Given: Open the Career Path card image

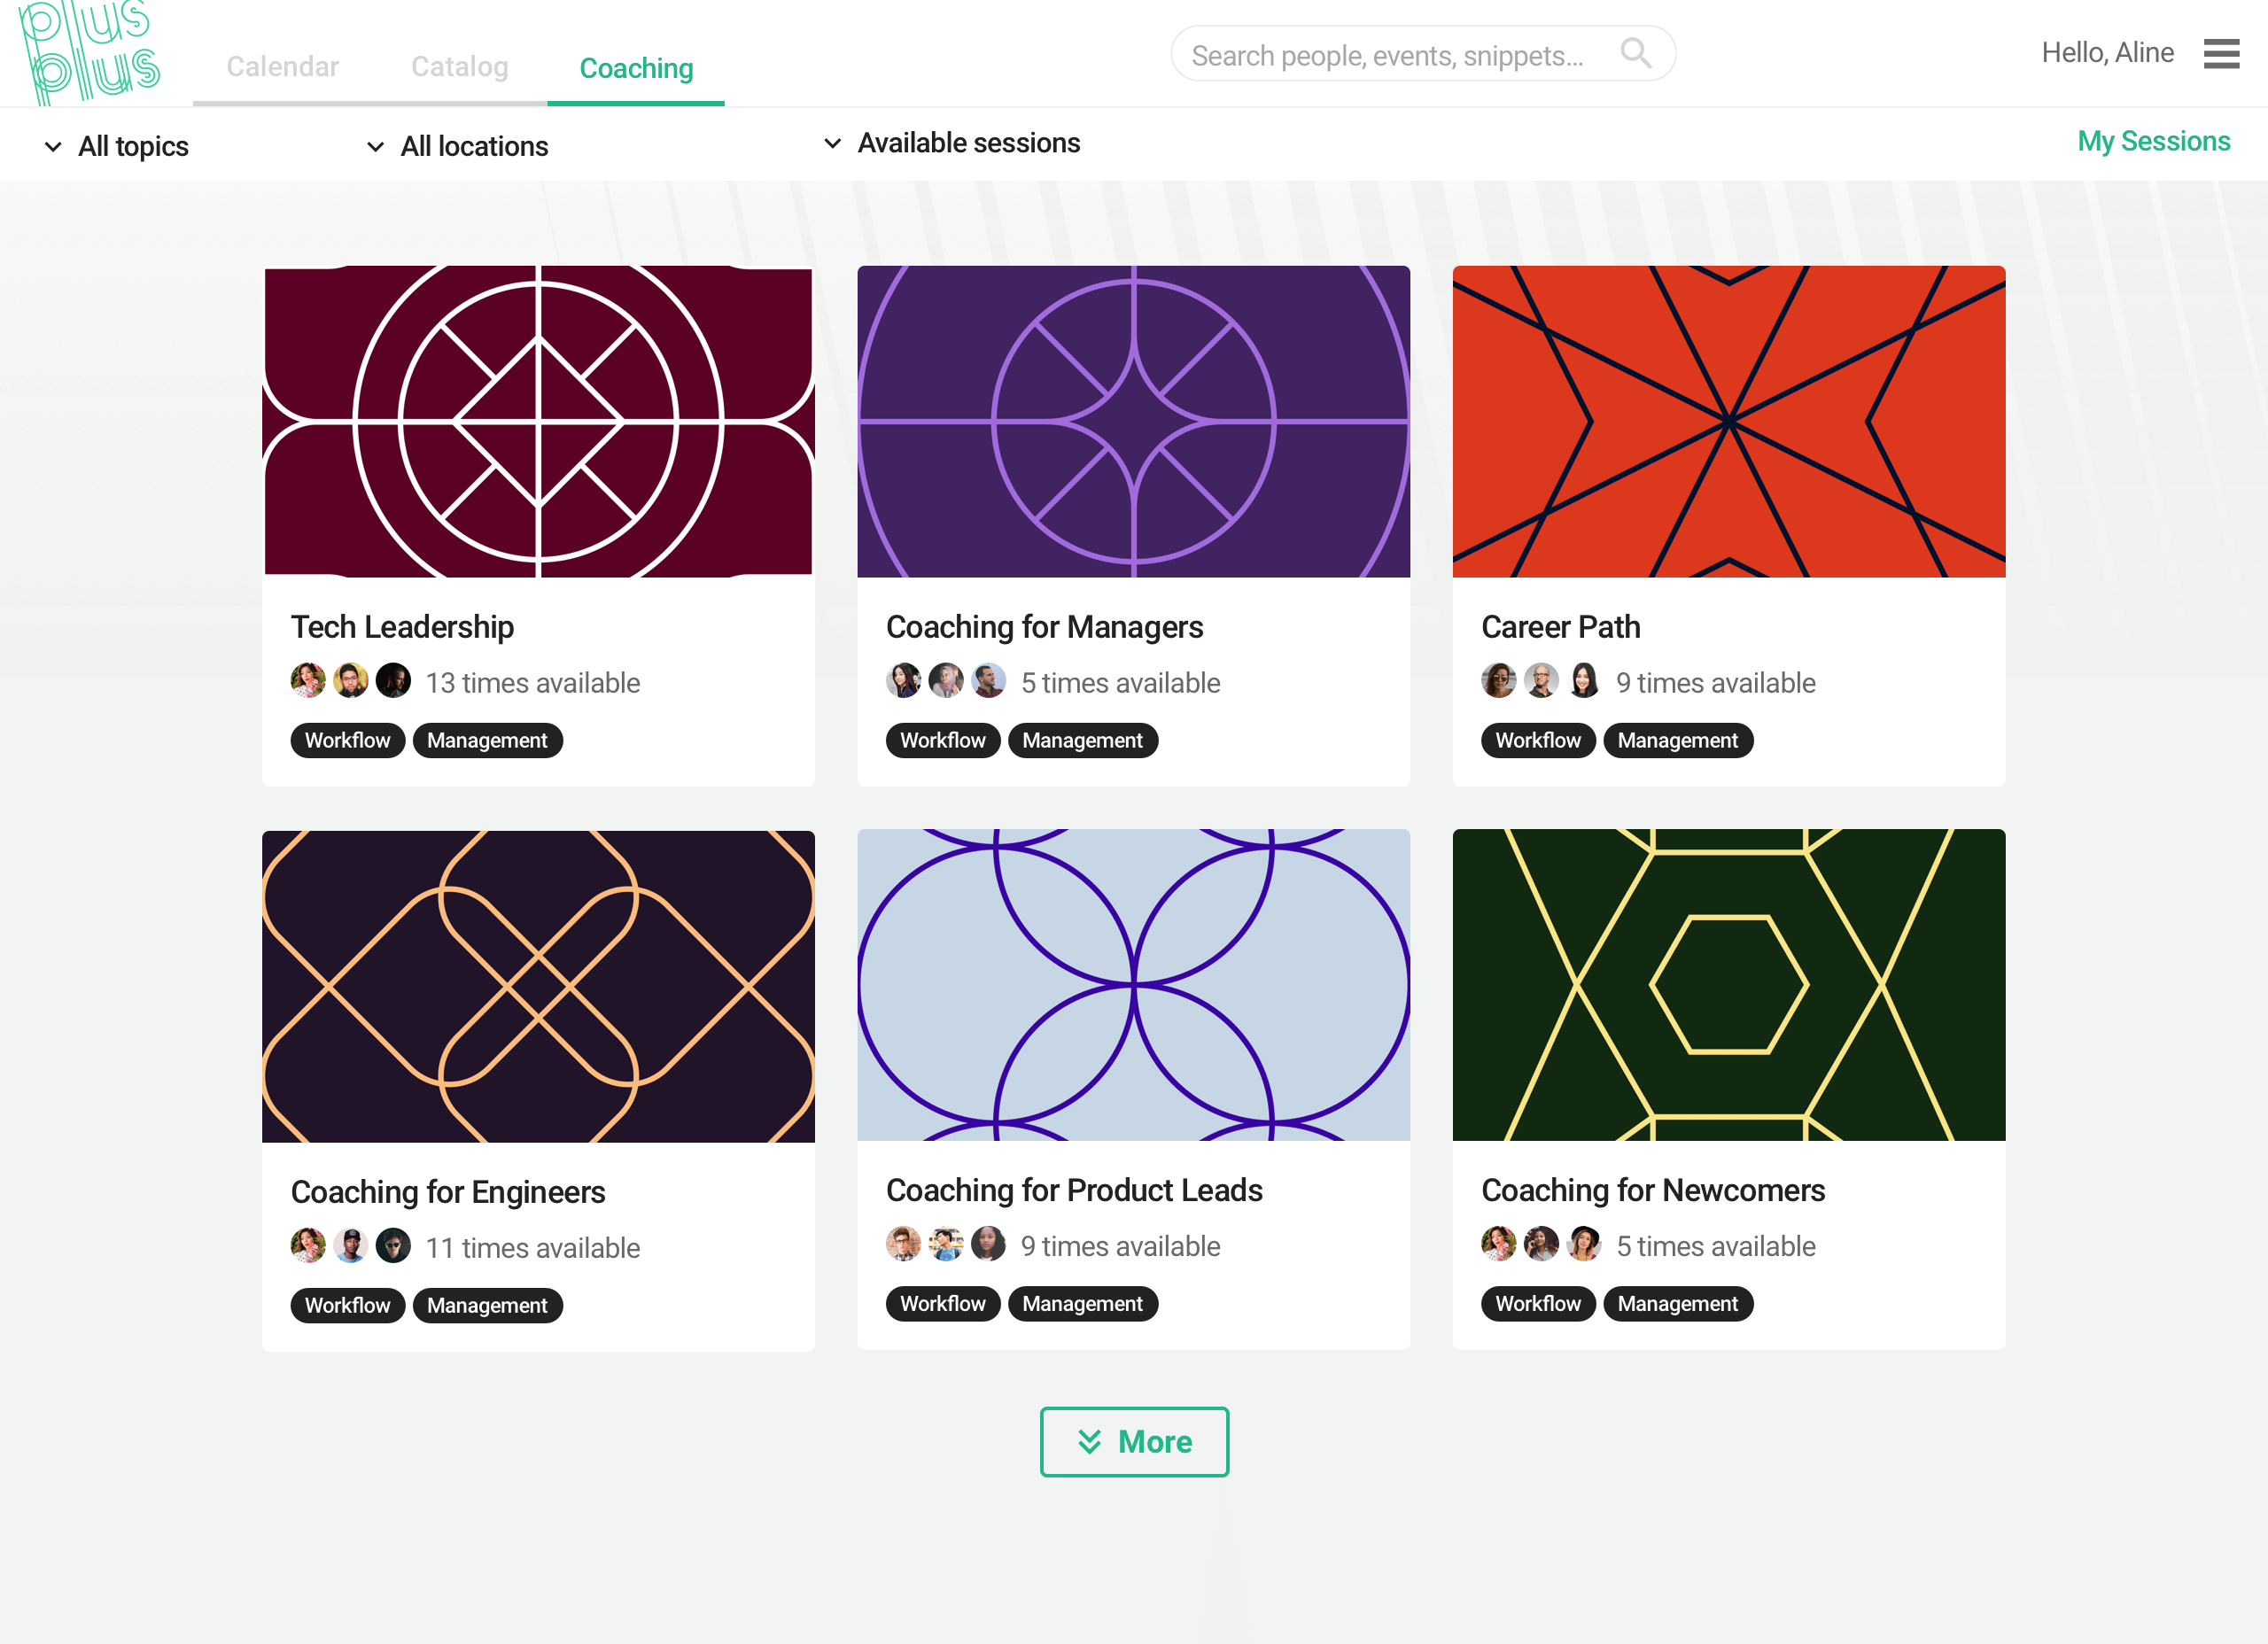Looking at the screenshot, I should [x=1728, y=421].
